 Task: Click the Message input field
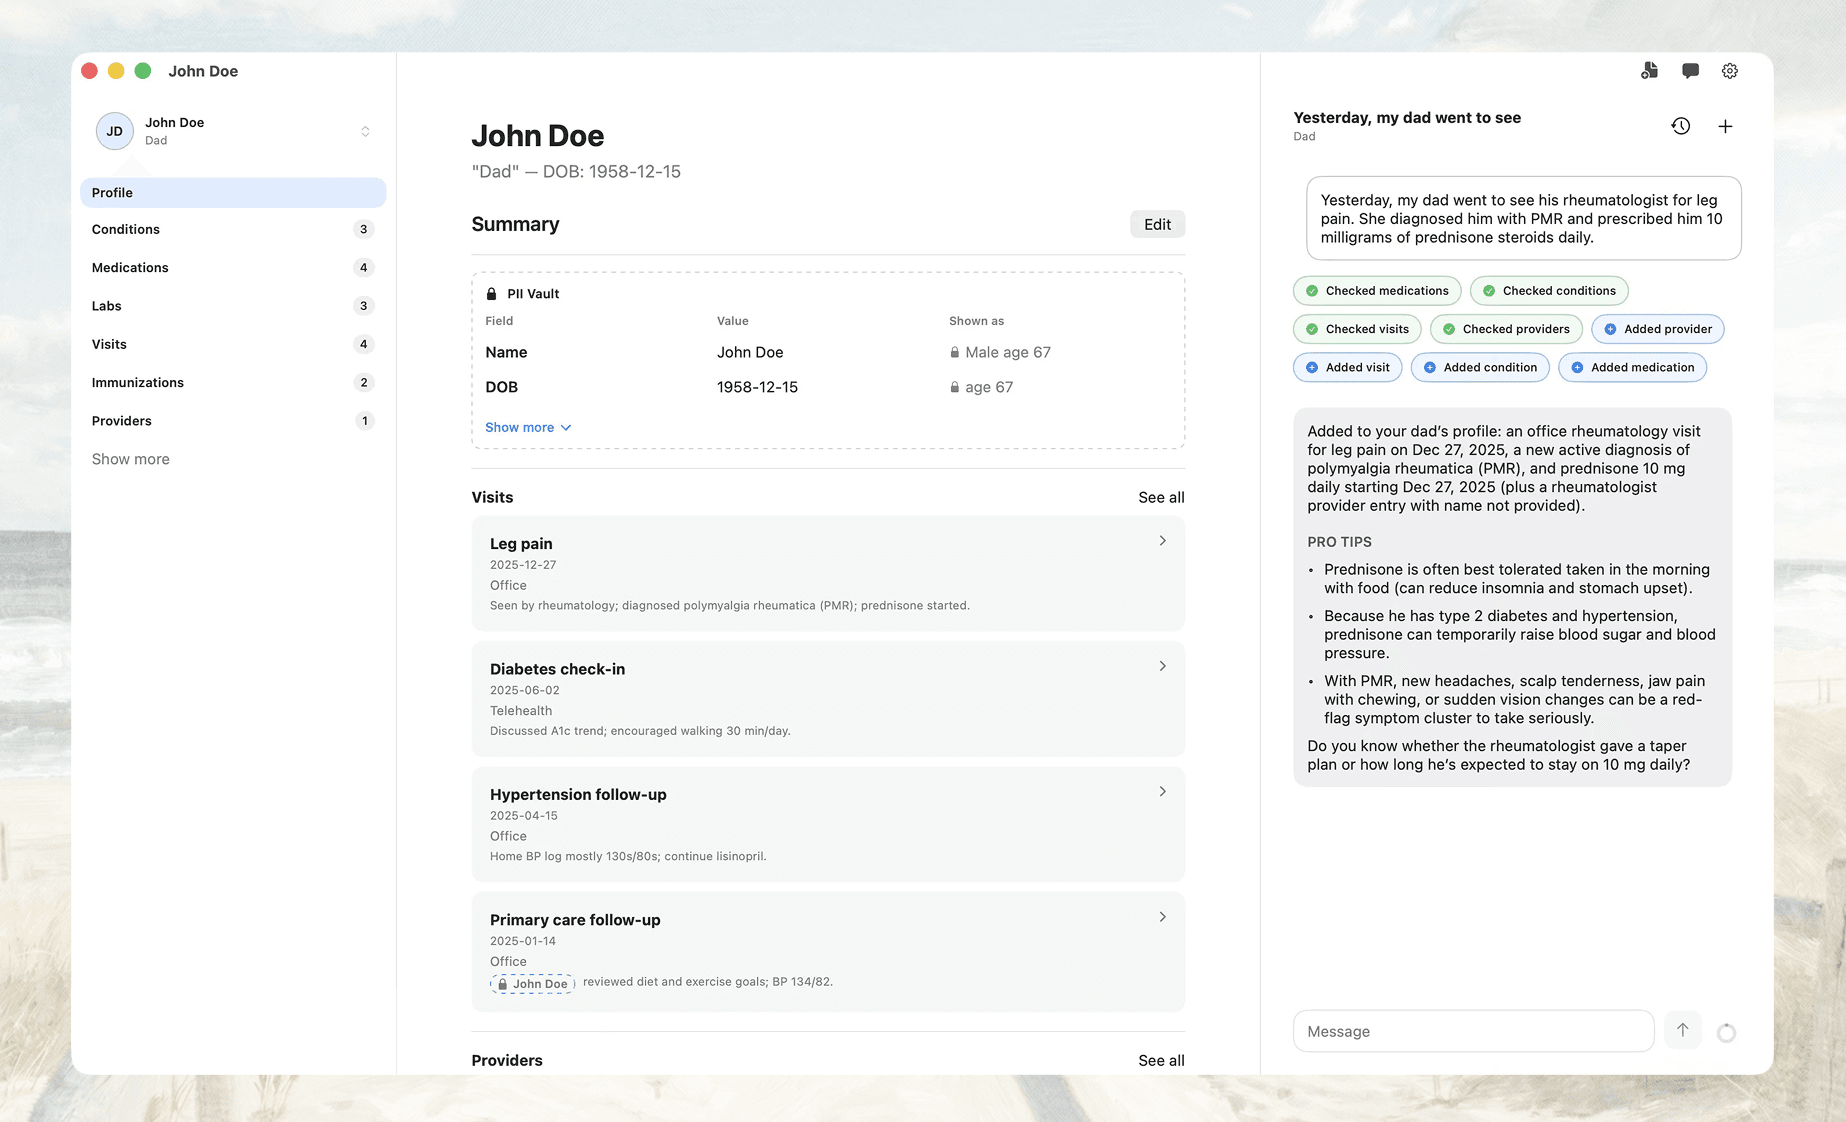[1473, 1031]
